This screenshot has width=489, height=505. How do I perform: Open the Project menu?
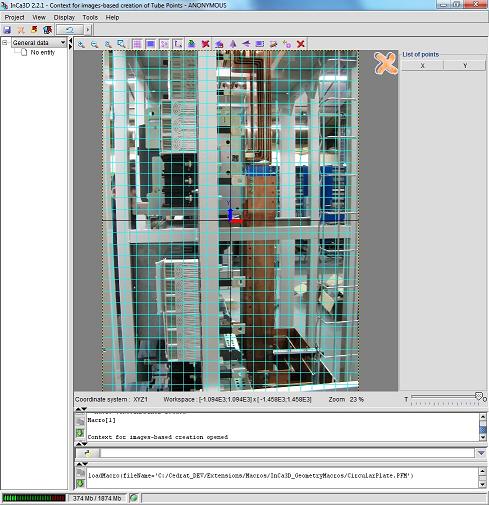point(14,17)
